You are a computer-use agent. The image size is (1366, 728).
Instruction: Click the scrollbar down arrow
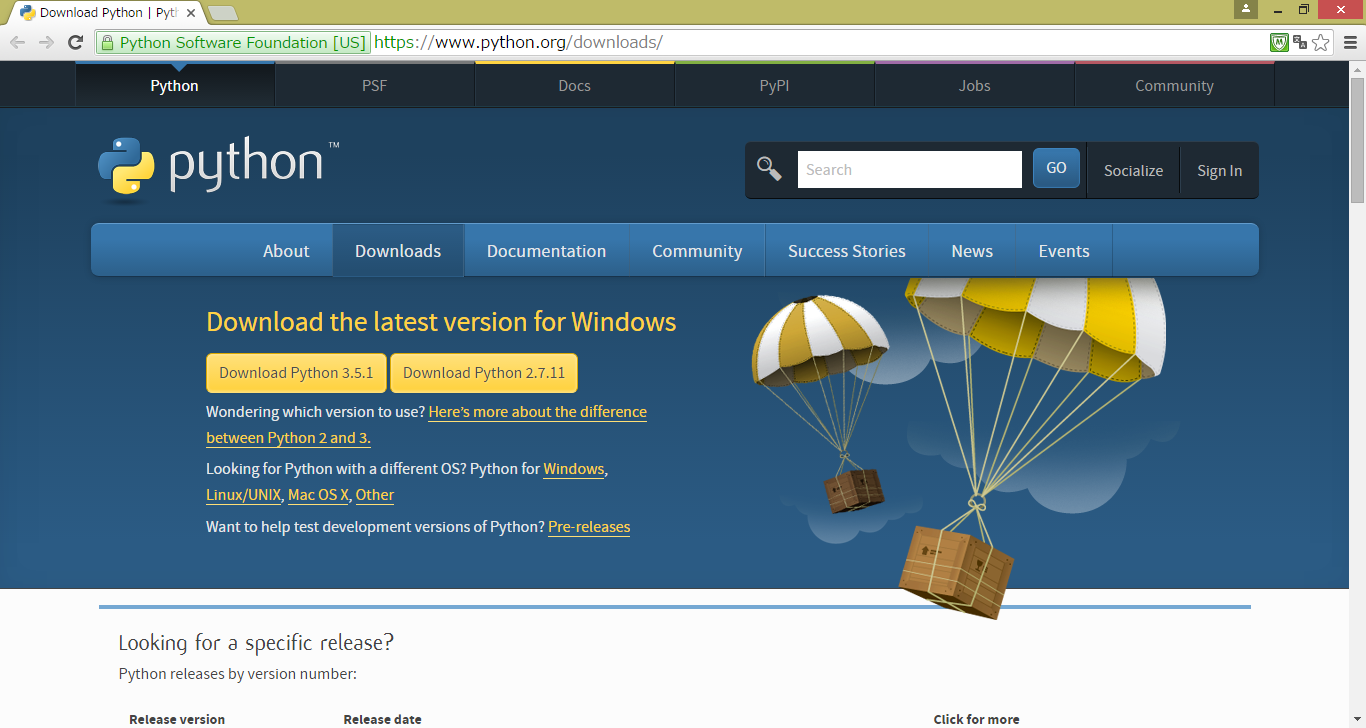(x=1357, y=720)
